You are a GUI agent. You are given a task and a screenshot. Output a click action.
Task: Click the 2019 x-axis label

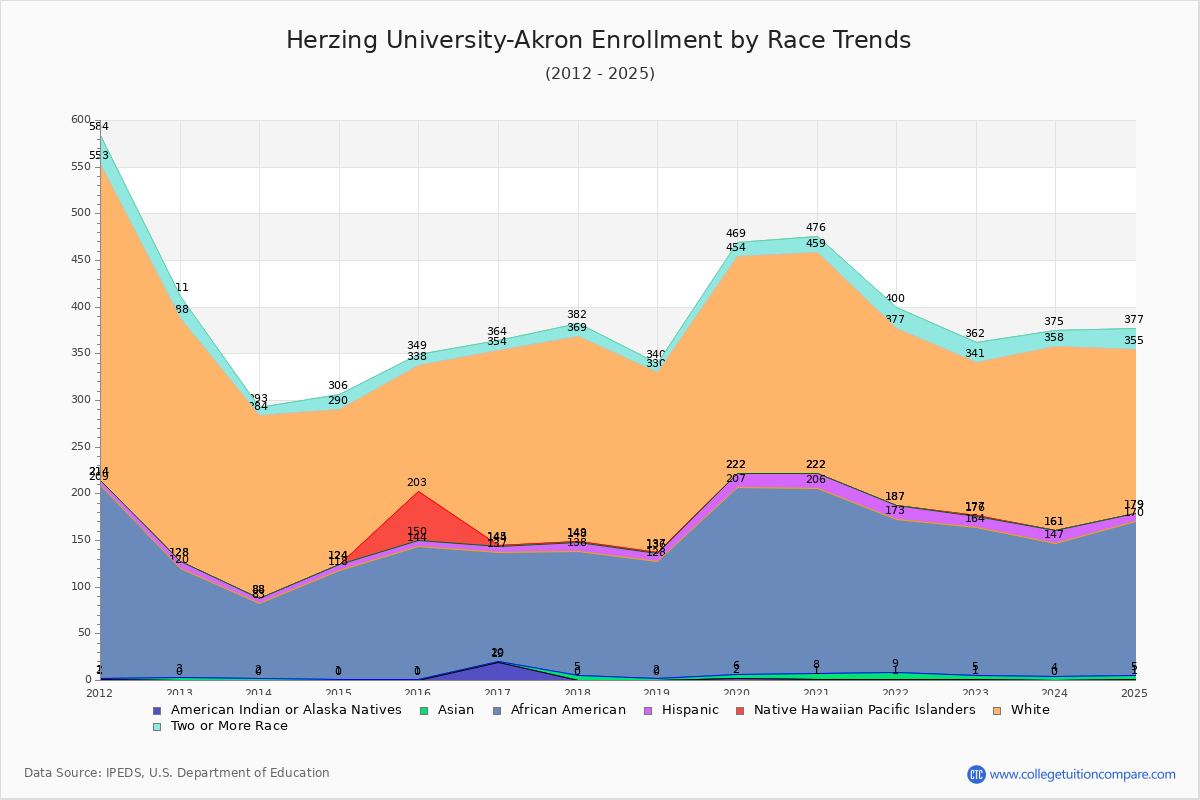[x=657, y=693]
